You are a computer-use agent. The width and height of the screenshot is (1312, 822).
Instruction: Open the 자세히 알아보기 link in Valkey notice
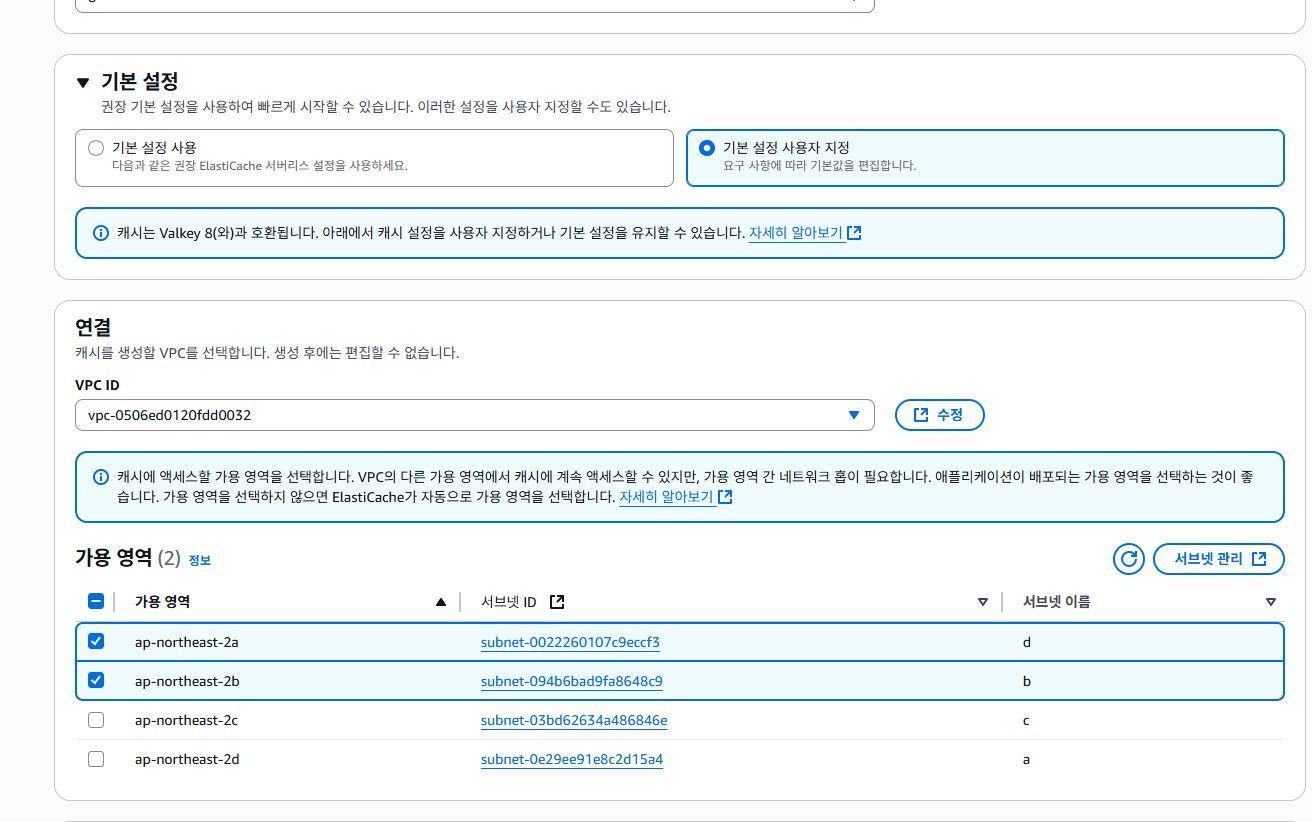coord(805,233)
